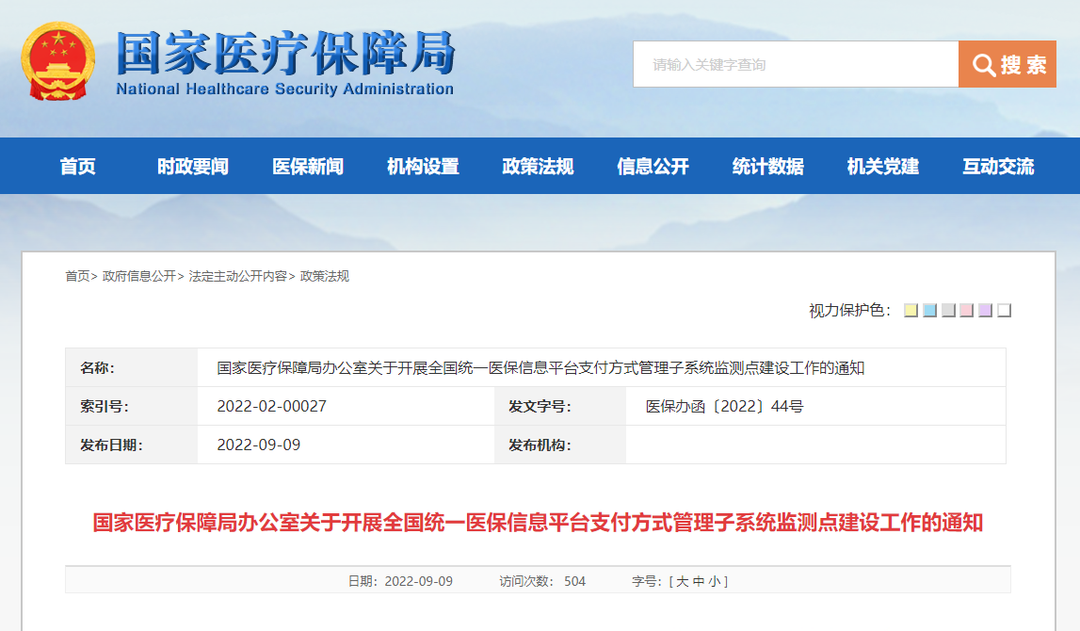Open the 时政要闻 nav item
This screenshot has height=631, width=1080.
click(193, 166)
